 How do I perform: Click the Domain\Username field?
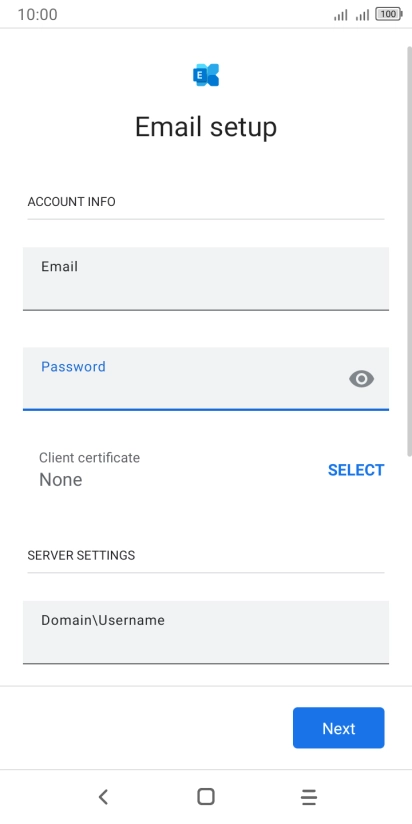206,632
